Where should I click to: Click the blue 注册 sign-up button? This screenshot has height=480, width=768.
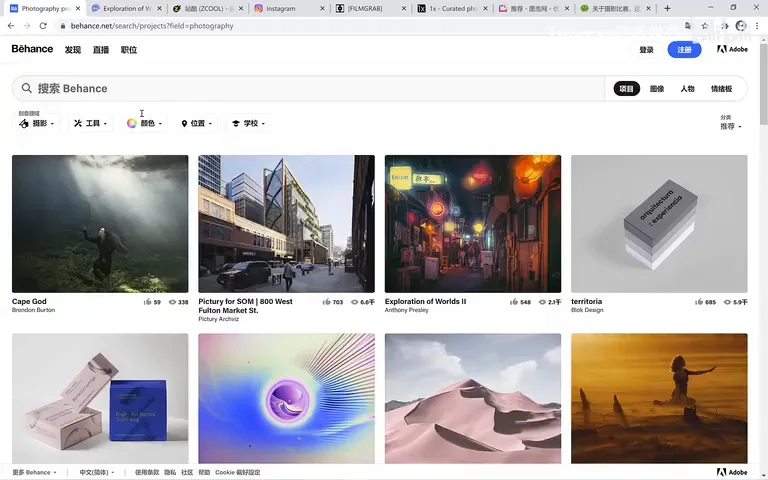pyautogui.click(x=684, y=49)
